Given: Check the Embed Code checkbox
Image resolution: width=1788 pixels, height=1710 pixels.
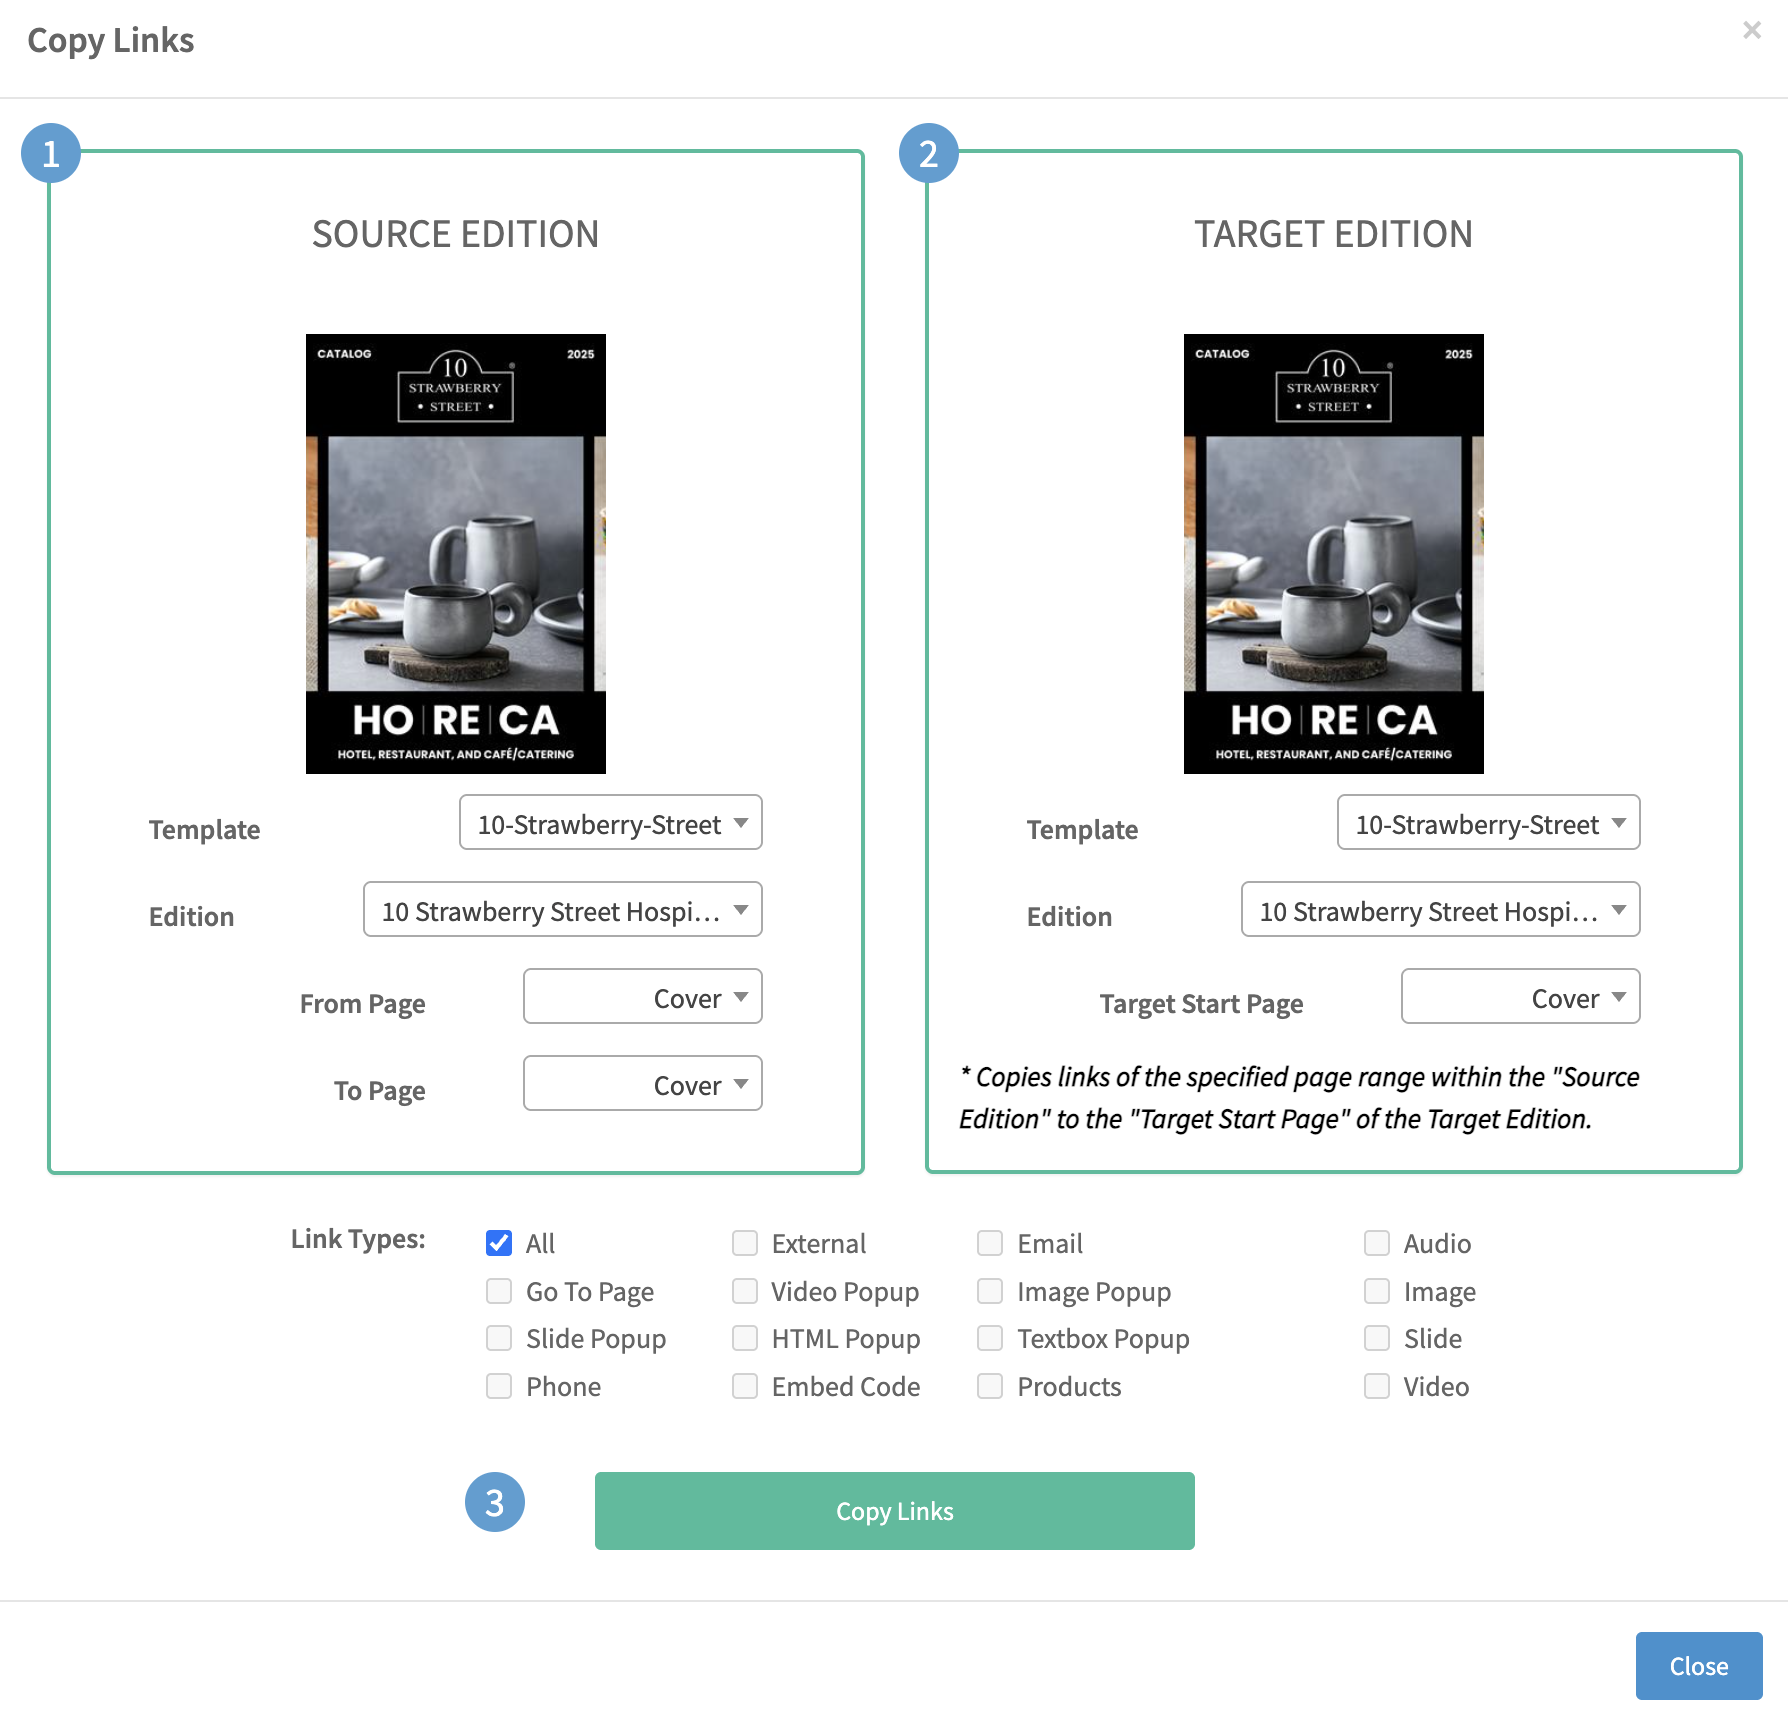Looking at the screenshot, I should tap(745, 1386).
